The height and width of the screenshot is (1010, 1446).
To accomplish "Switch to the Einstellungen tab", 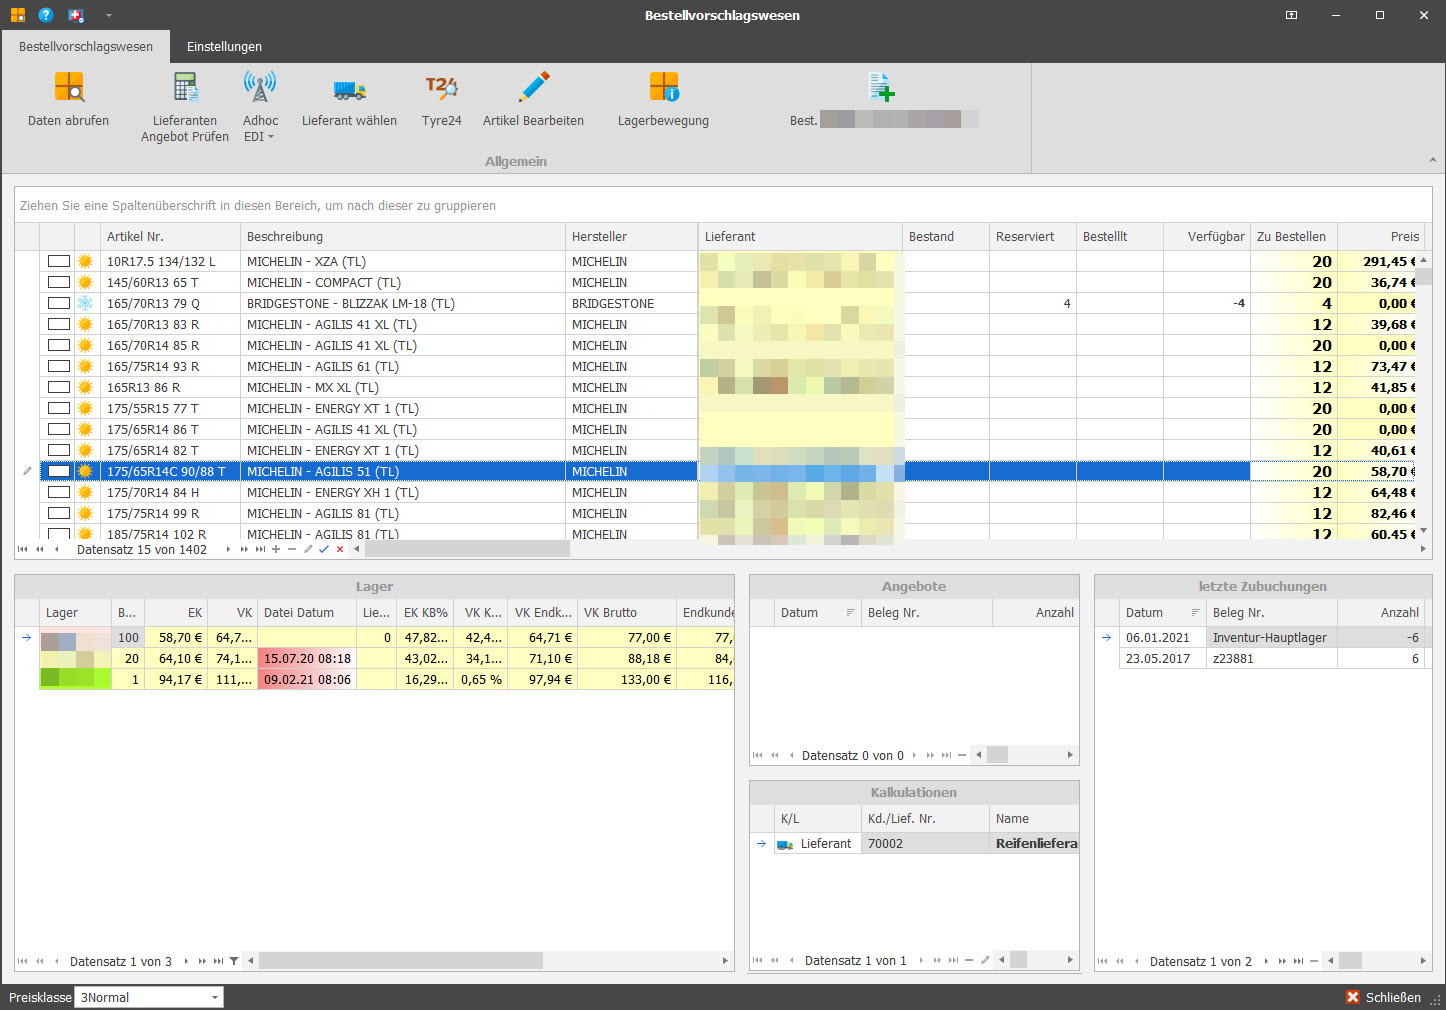I will tap(224, 47).
